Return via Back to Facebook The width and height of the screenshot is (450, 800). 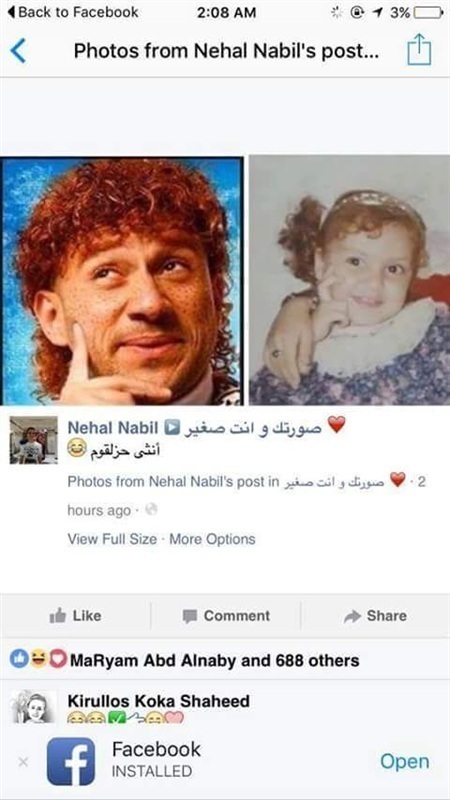coord(72,12)
